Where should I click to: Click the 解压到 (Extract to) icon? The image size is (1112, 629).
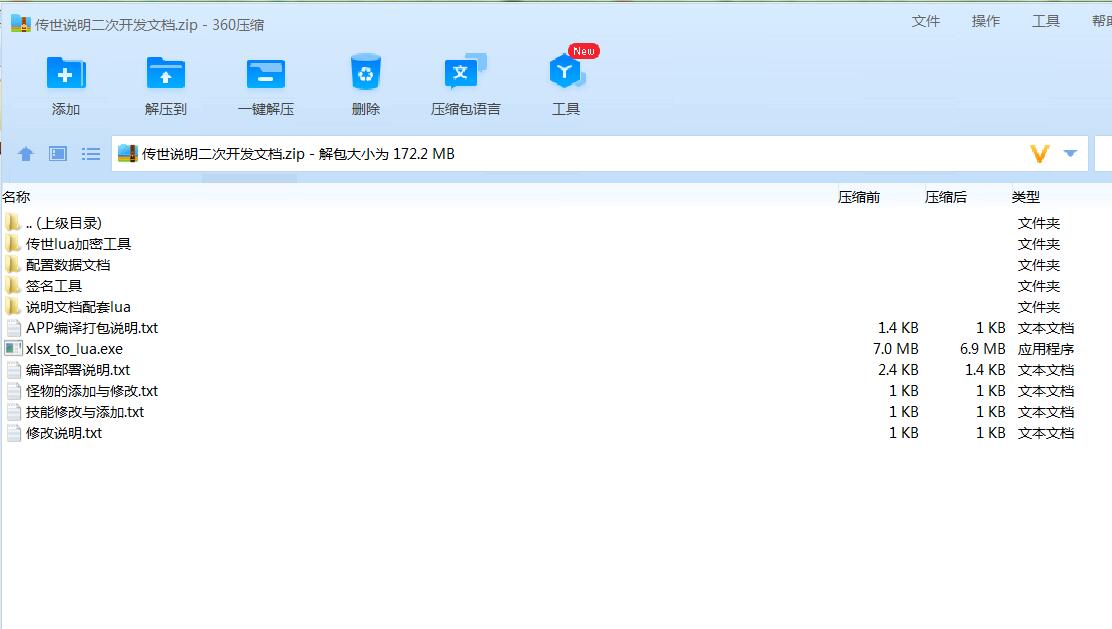(166, 75)
